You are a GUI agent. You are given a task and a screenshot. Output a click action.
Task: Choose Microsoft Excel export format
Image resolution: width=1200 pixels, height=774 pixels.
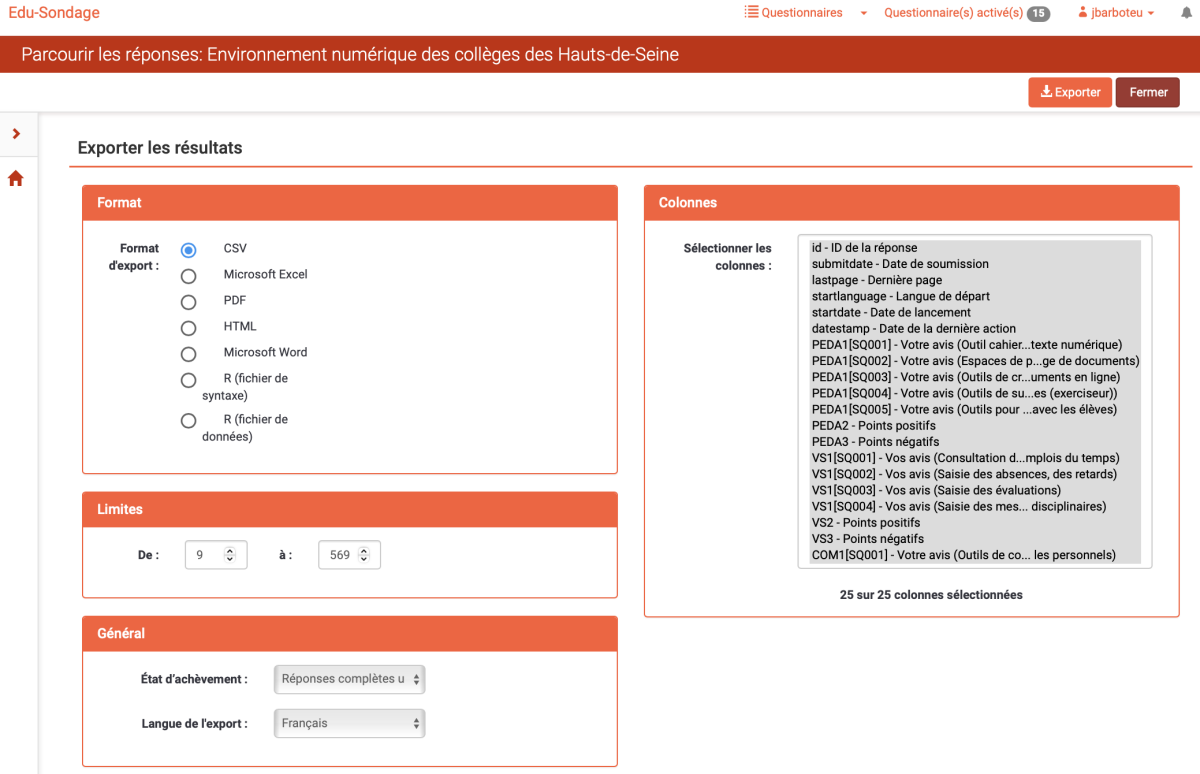(188, 276)
